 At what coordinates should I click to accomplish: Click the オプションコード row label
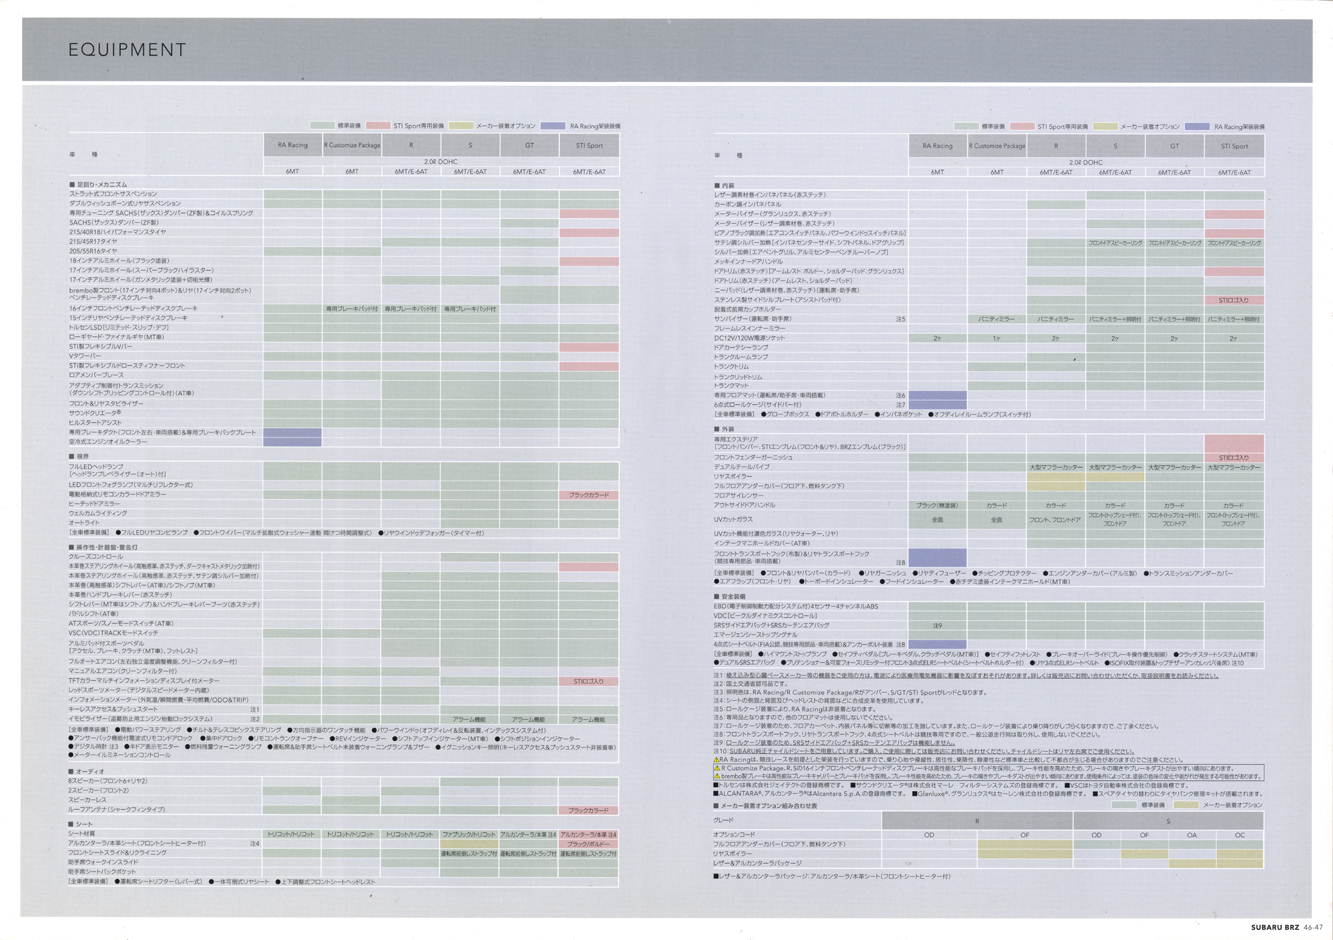734,834
